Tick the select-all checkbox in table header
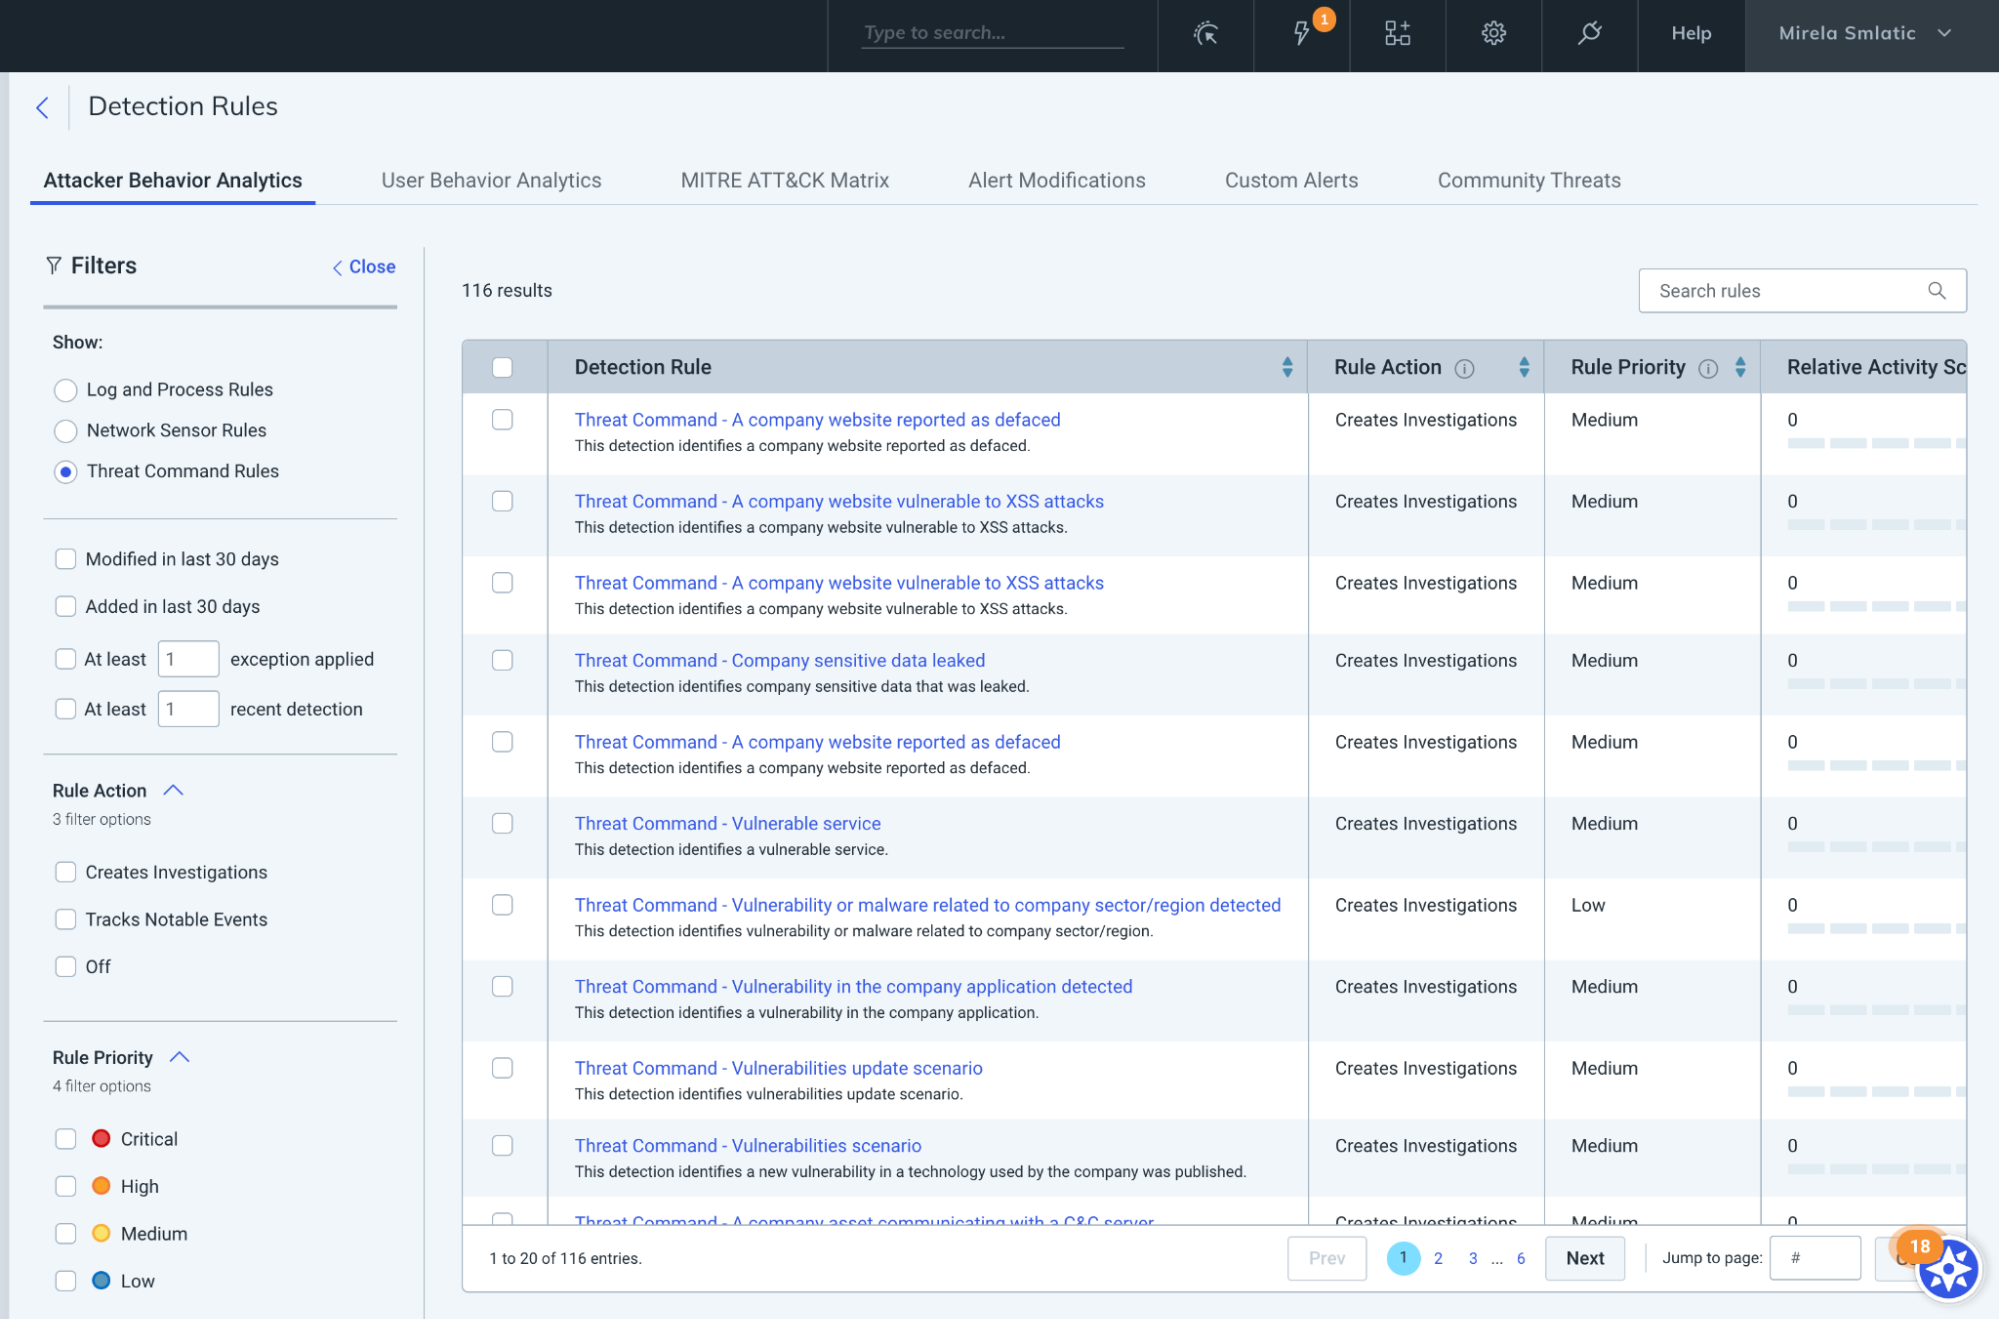This screenshot has width=1999, height=1319. coord(503,367)
